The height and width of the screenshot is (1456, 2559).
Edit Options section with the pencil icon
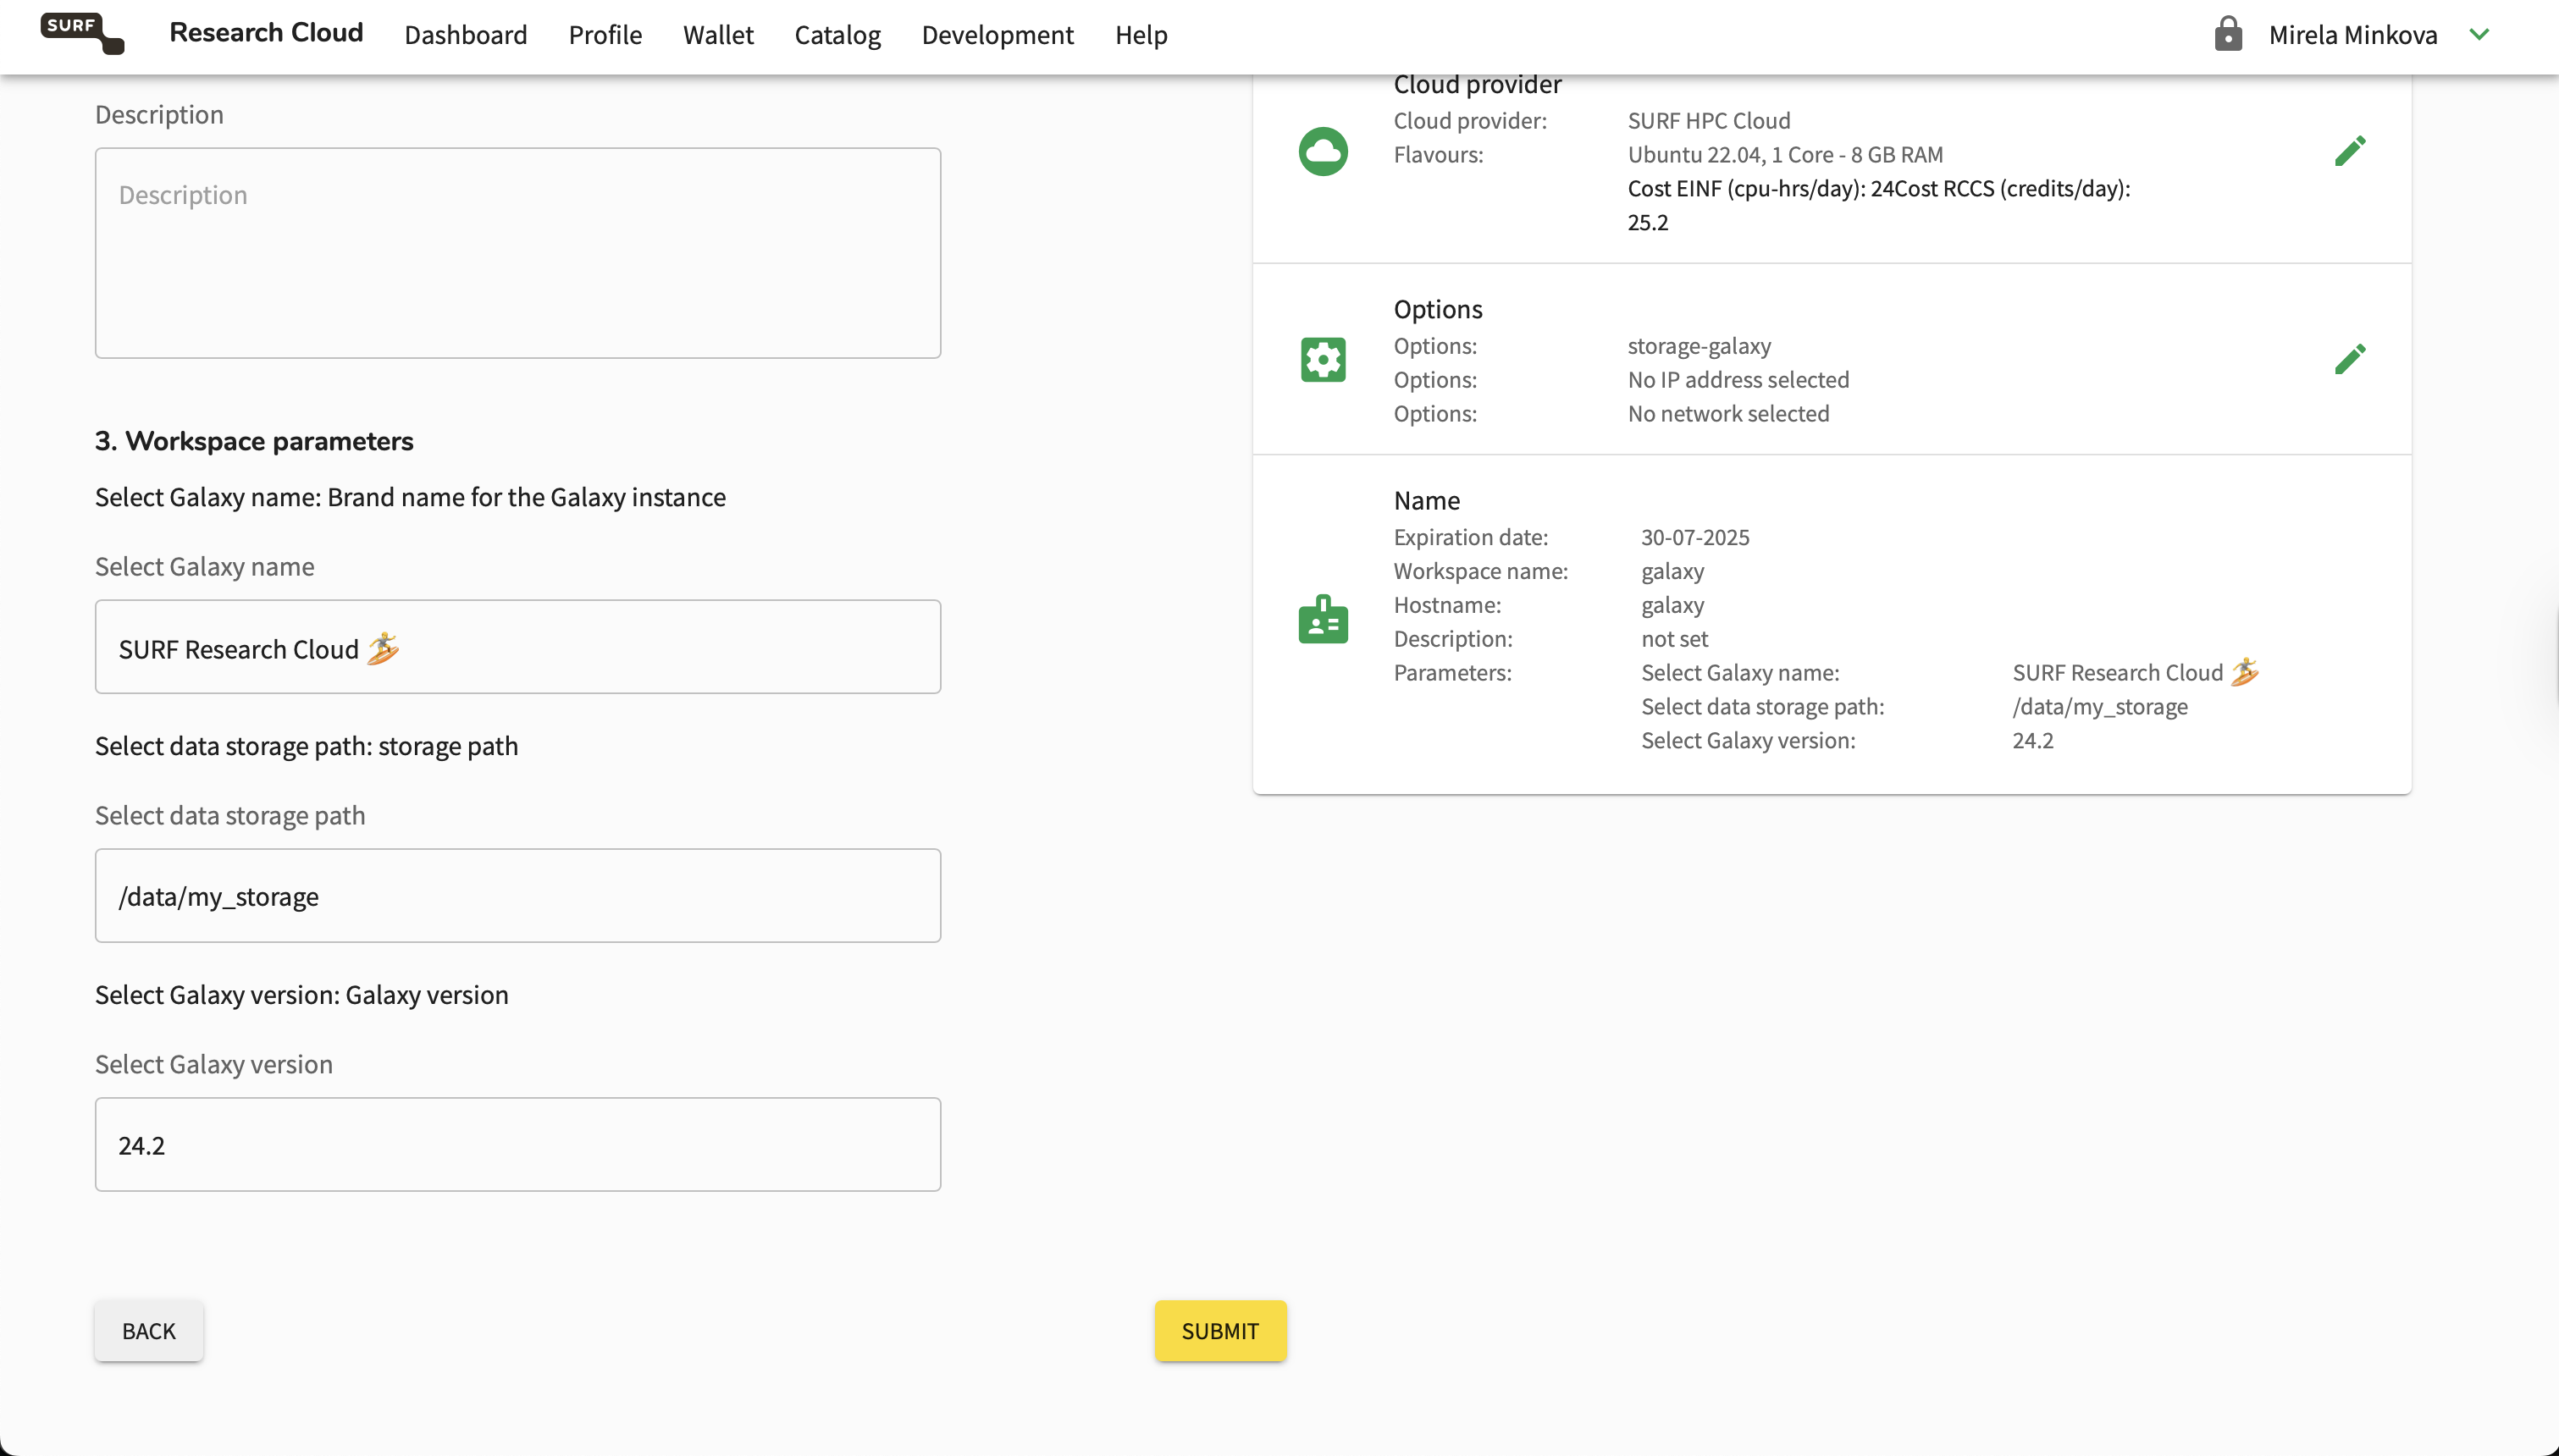2350,359
